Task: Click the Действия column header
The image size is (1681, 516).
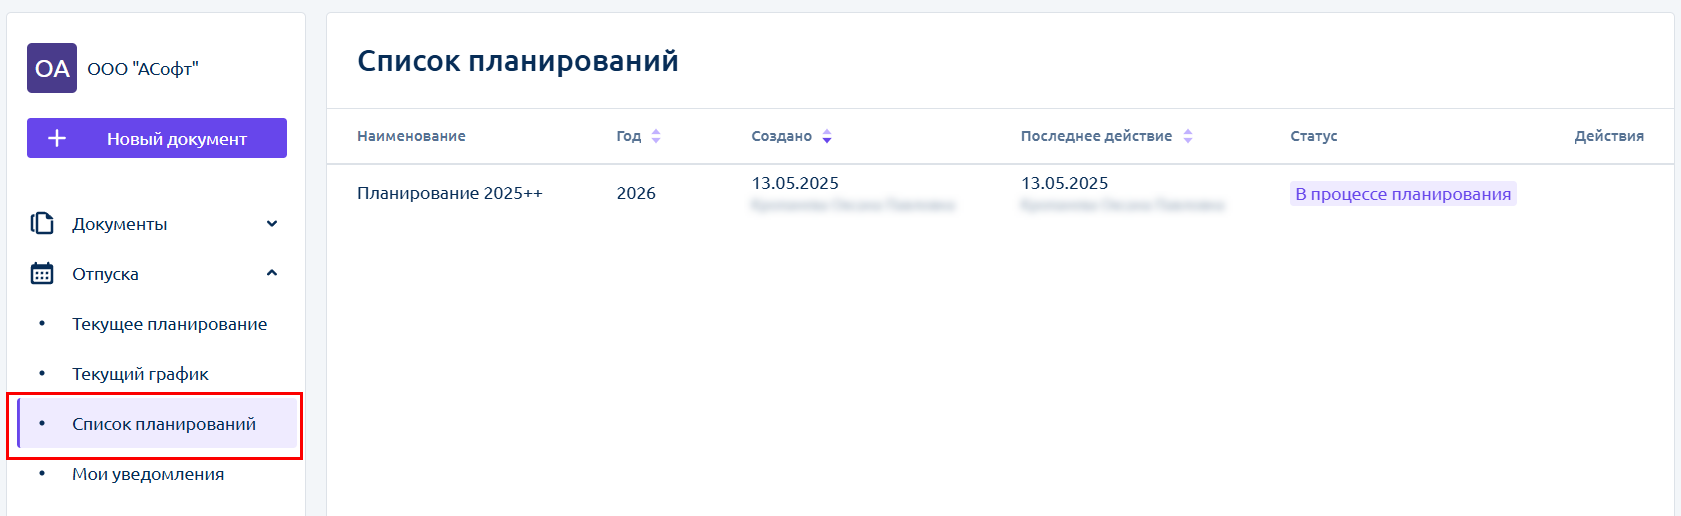Action: point(1609,136)
